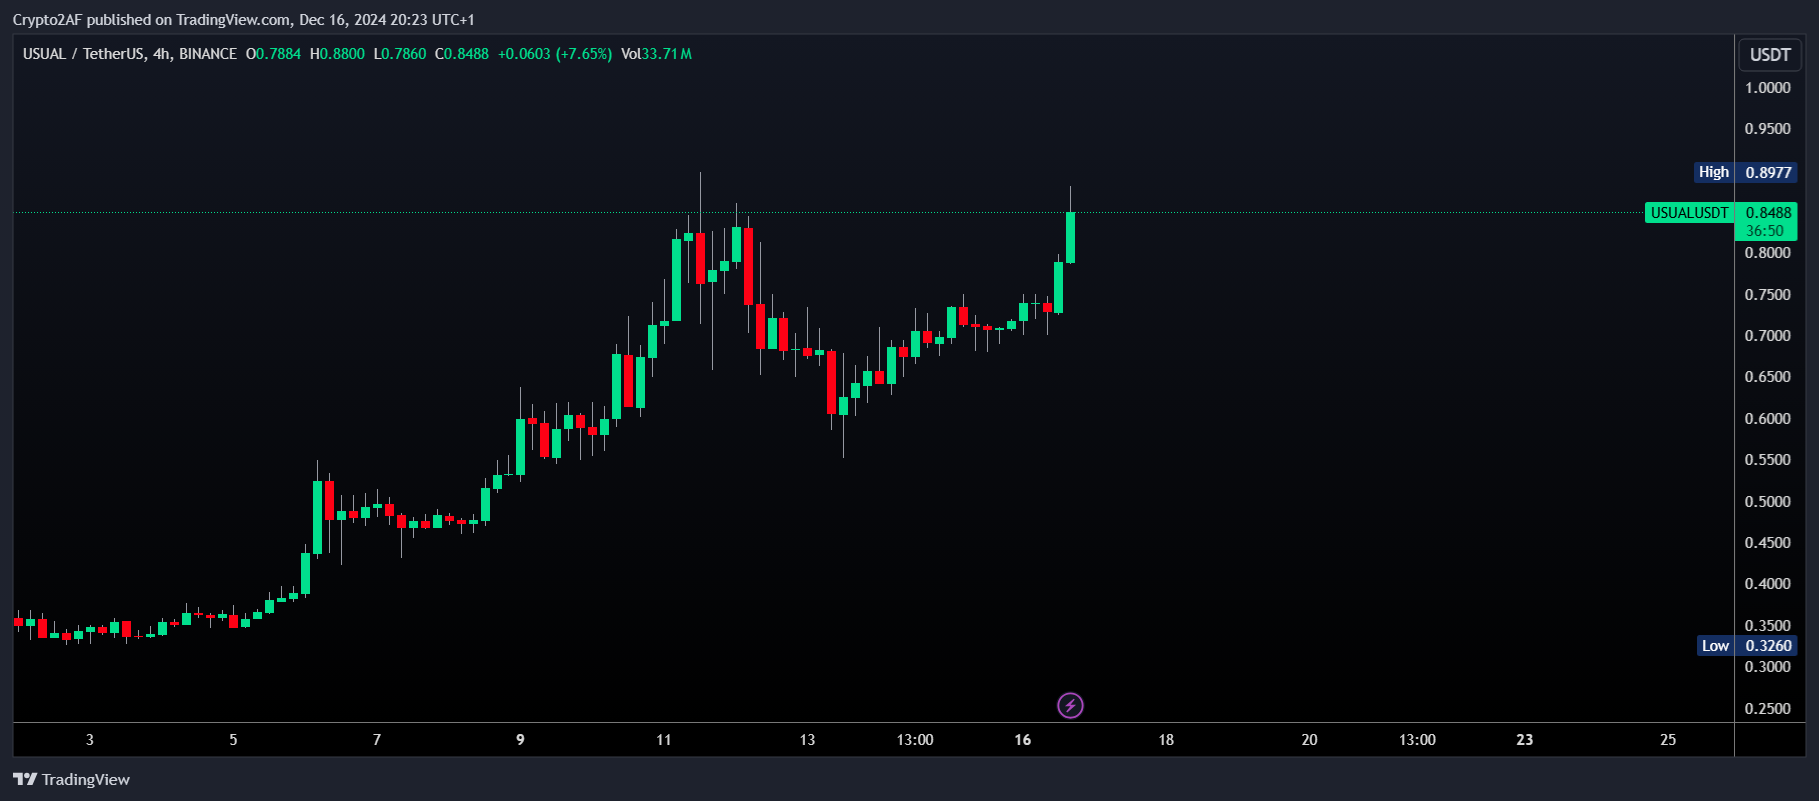Click the 0.9500 price axis label
Screen dimensions: 1819x801
(x=1767, y=129)
